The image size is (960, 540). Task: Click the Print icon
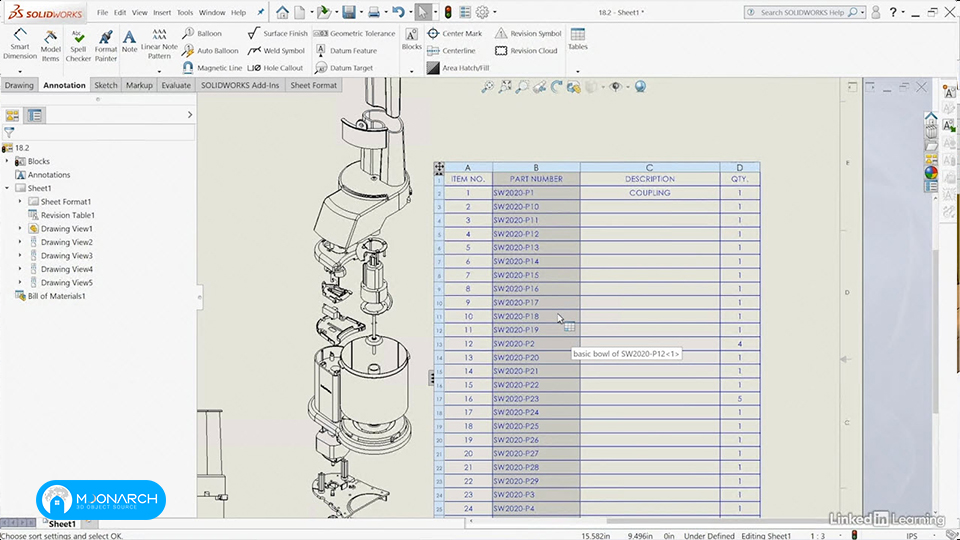tap(373, 12)
